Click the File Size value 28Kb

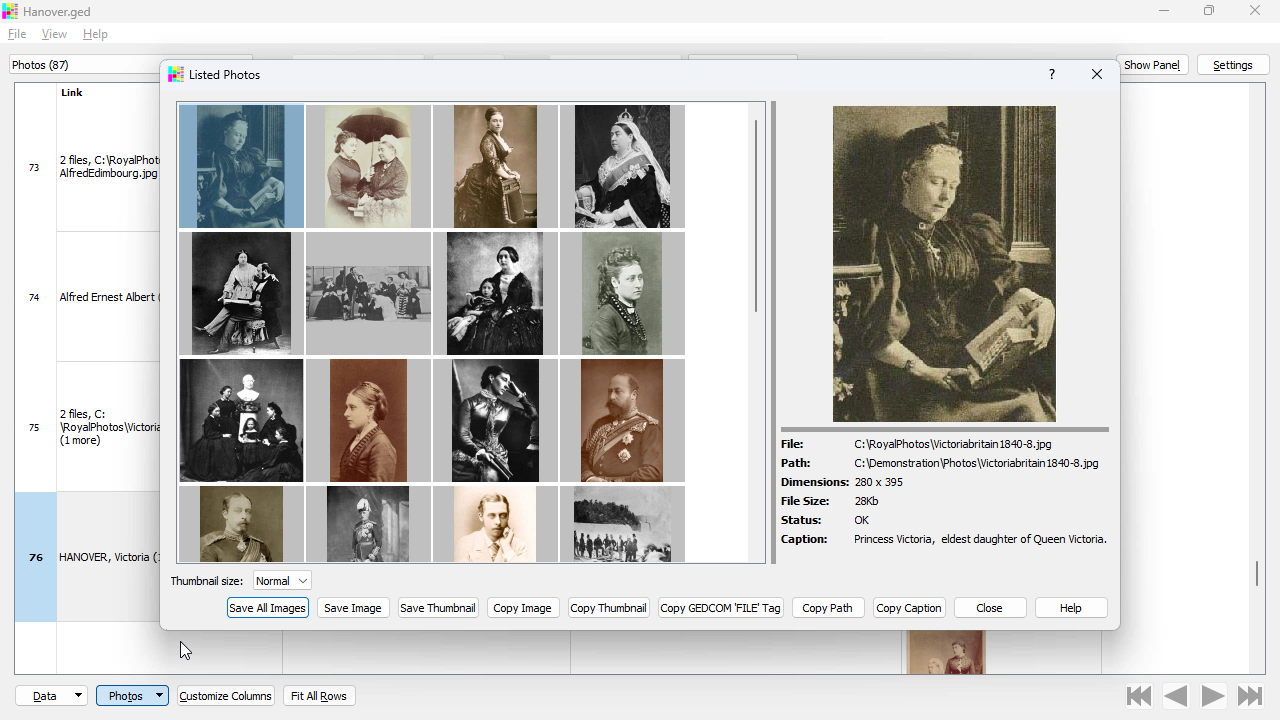[x=866, y=501]
